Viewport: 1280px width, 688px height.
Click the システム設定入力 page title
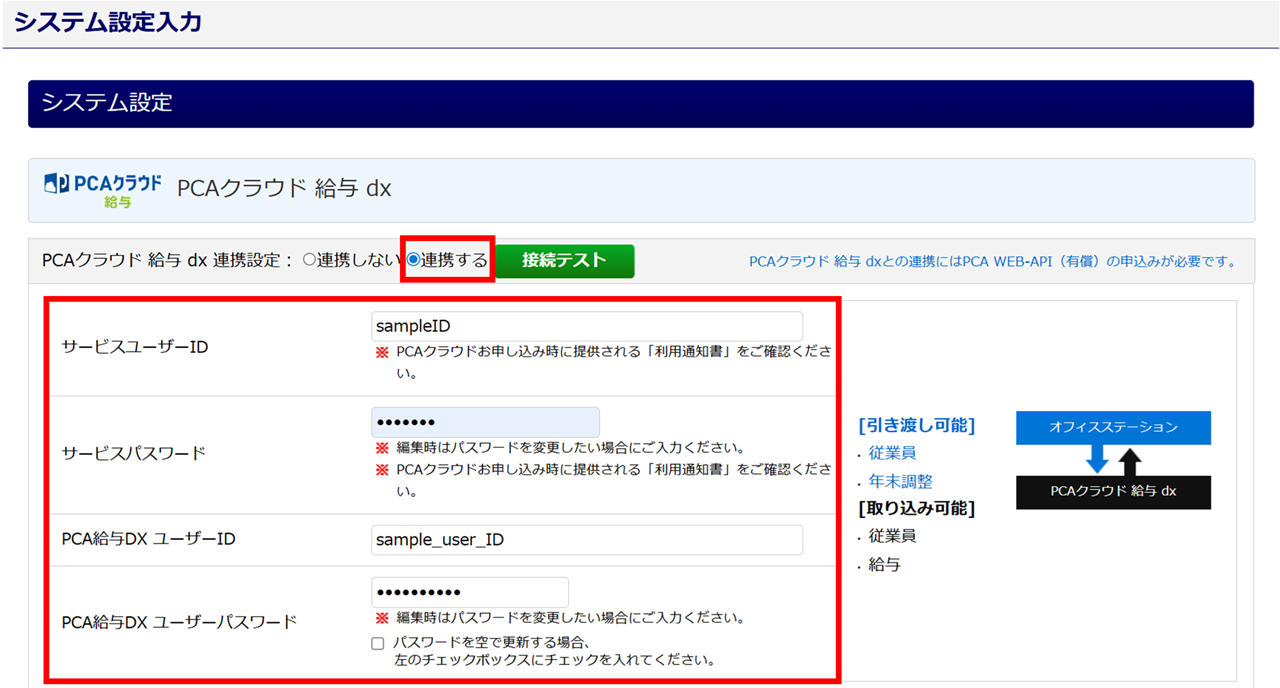click(x=107, y=22)
